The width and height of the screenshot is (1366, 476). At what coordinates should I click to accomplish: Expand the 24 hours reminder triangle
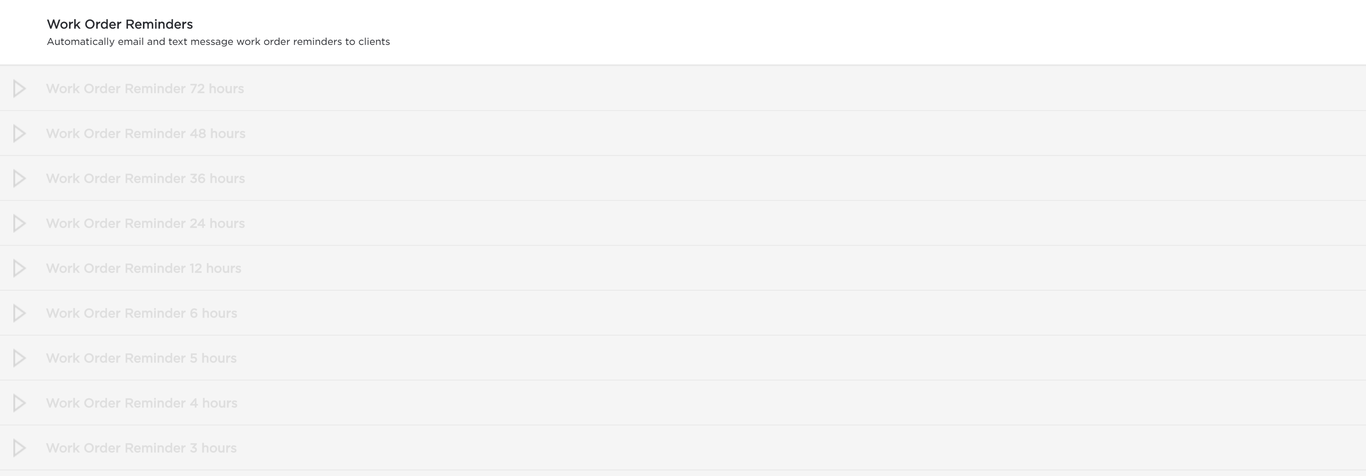19,223
